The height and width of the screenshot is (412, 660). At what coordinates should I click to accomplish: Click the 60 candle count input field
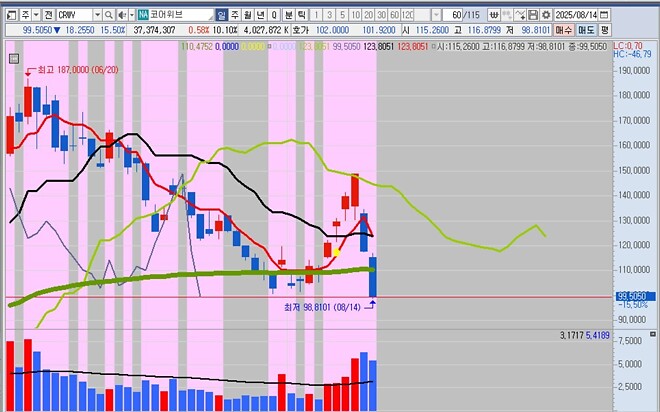pyautogui.click(x=453, y=15)
